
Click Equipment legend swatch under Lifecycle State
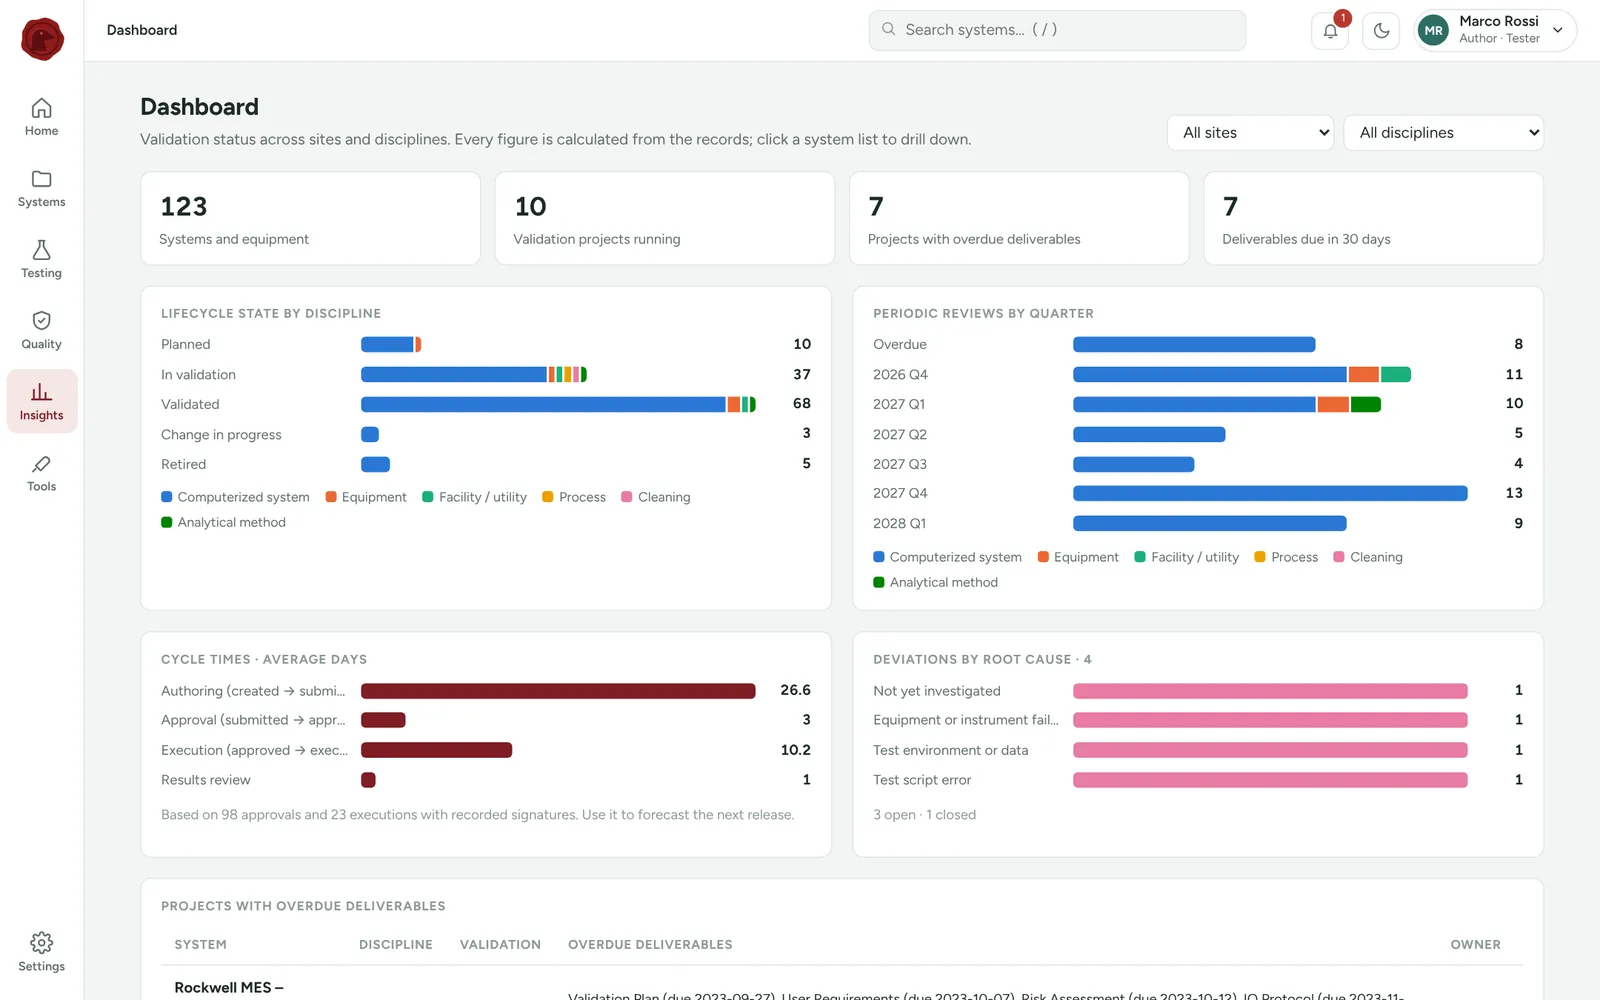[331, 497]
